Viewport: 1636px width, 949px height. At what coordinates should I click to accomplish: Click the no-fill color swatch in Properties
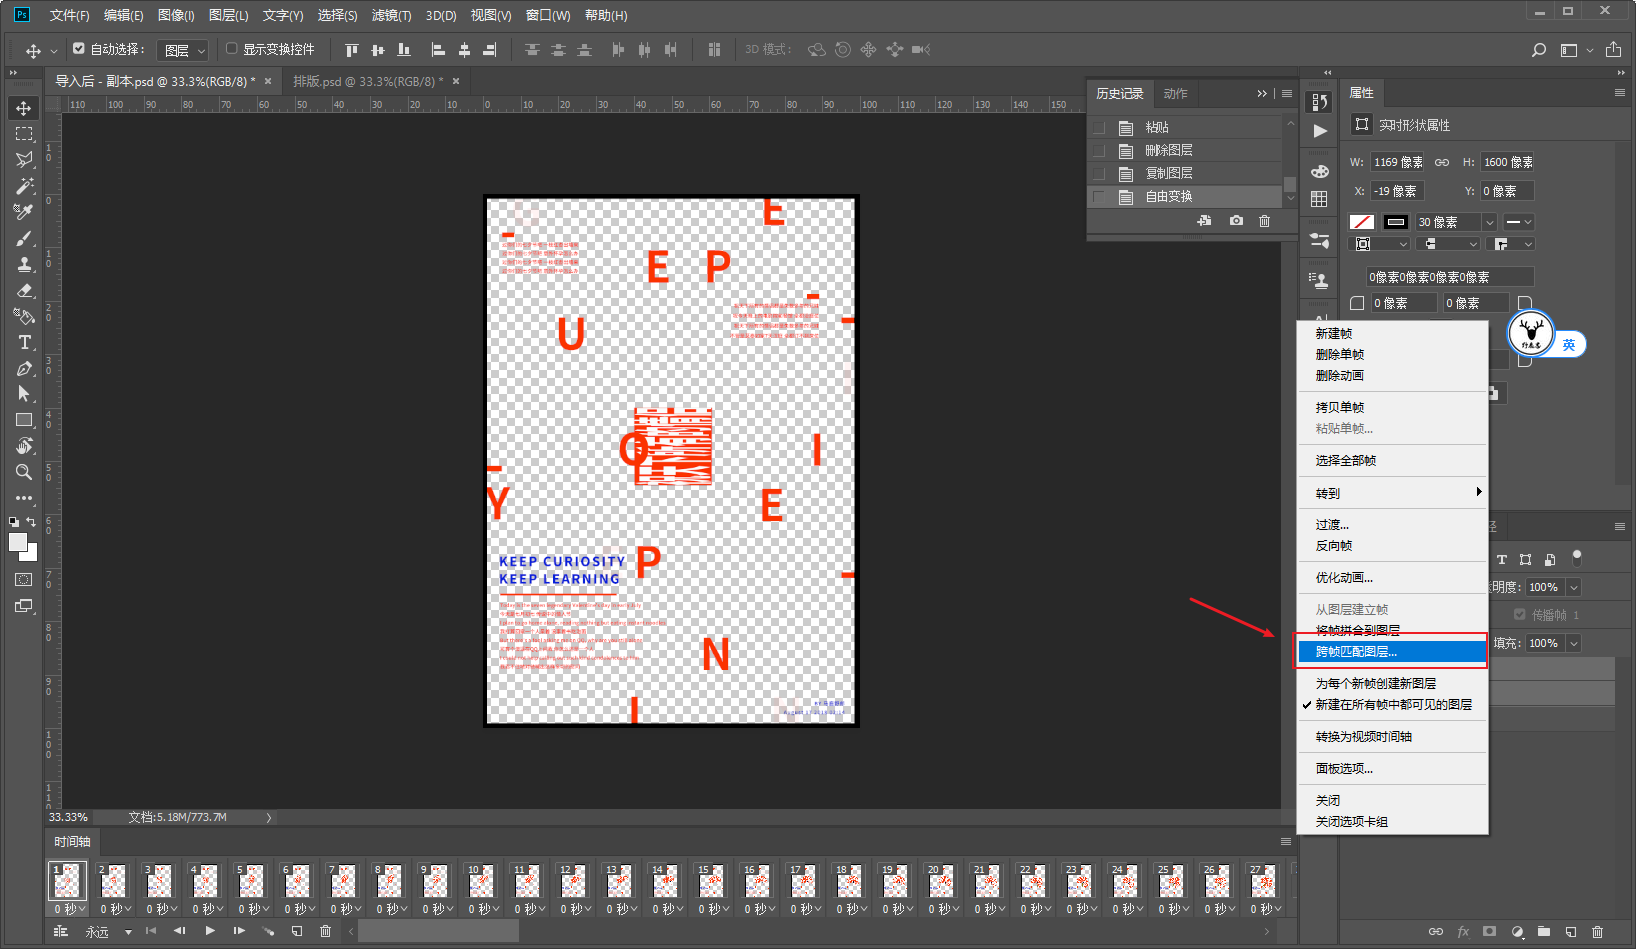1362,222
